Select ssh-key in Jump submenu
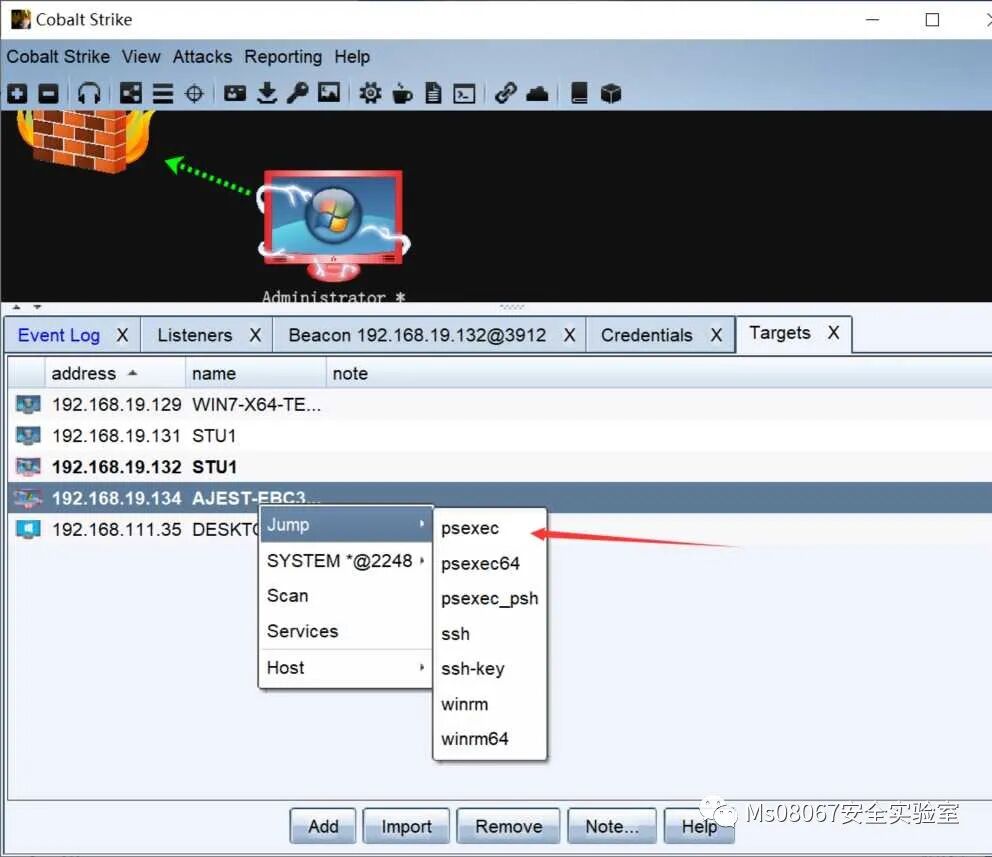The height and width of the screenshot is (857, 992). (x=490, y=669)
